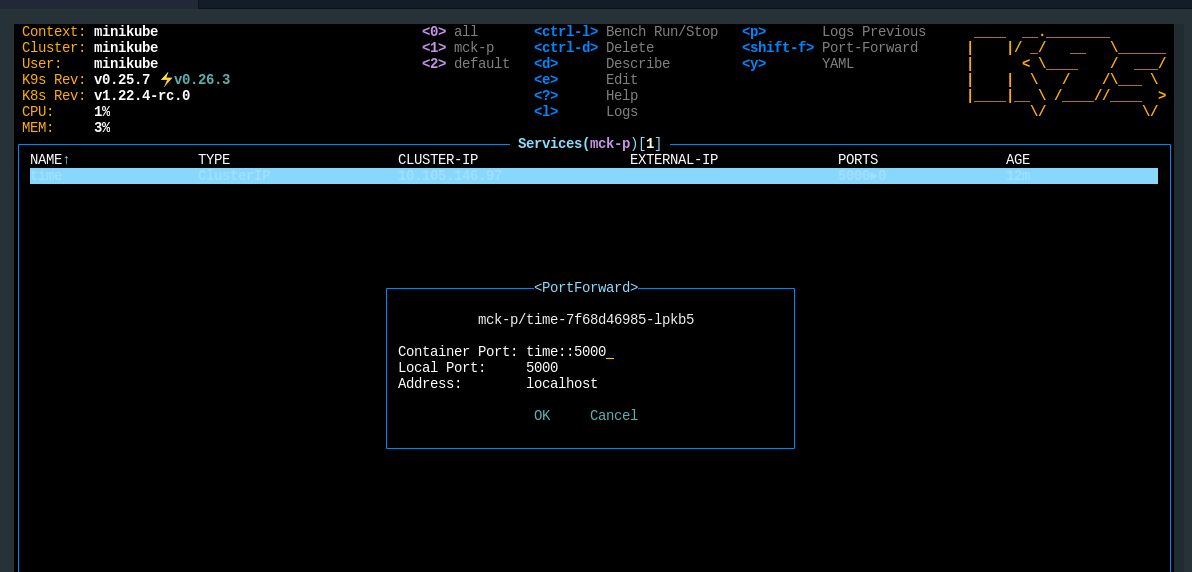Click the Port-Forward shortcut hint
Image resolution: width=1192 pixels, height=572 pixels.
[869, 48]
